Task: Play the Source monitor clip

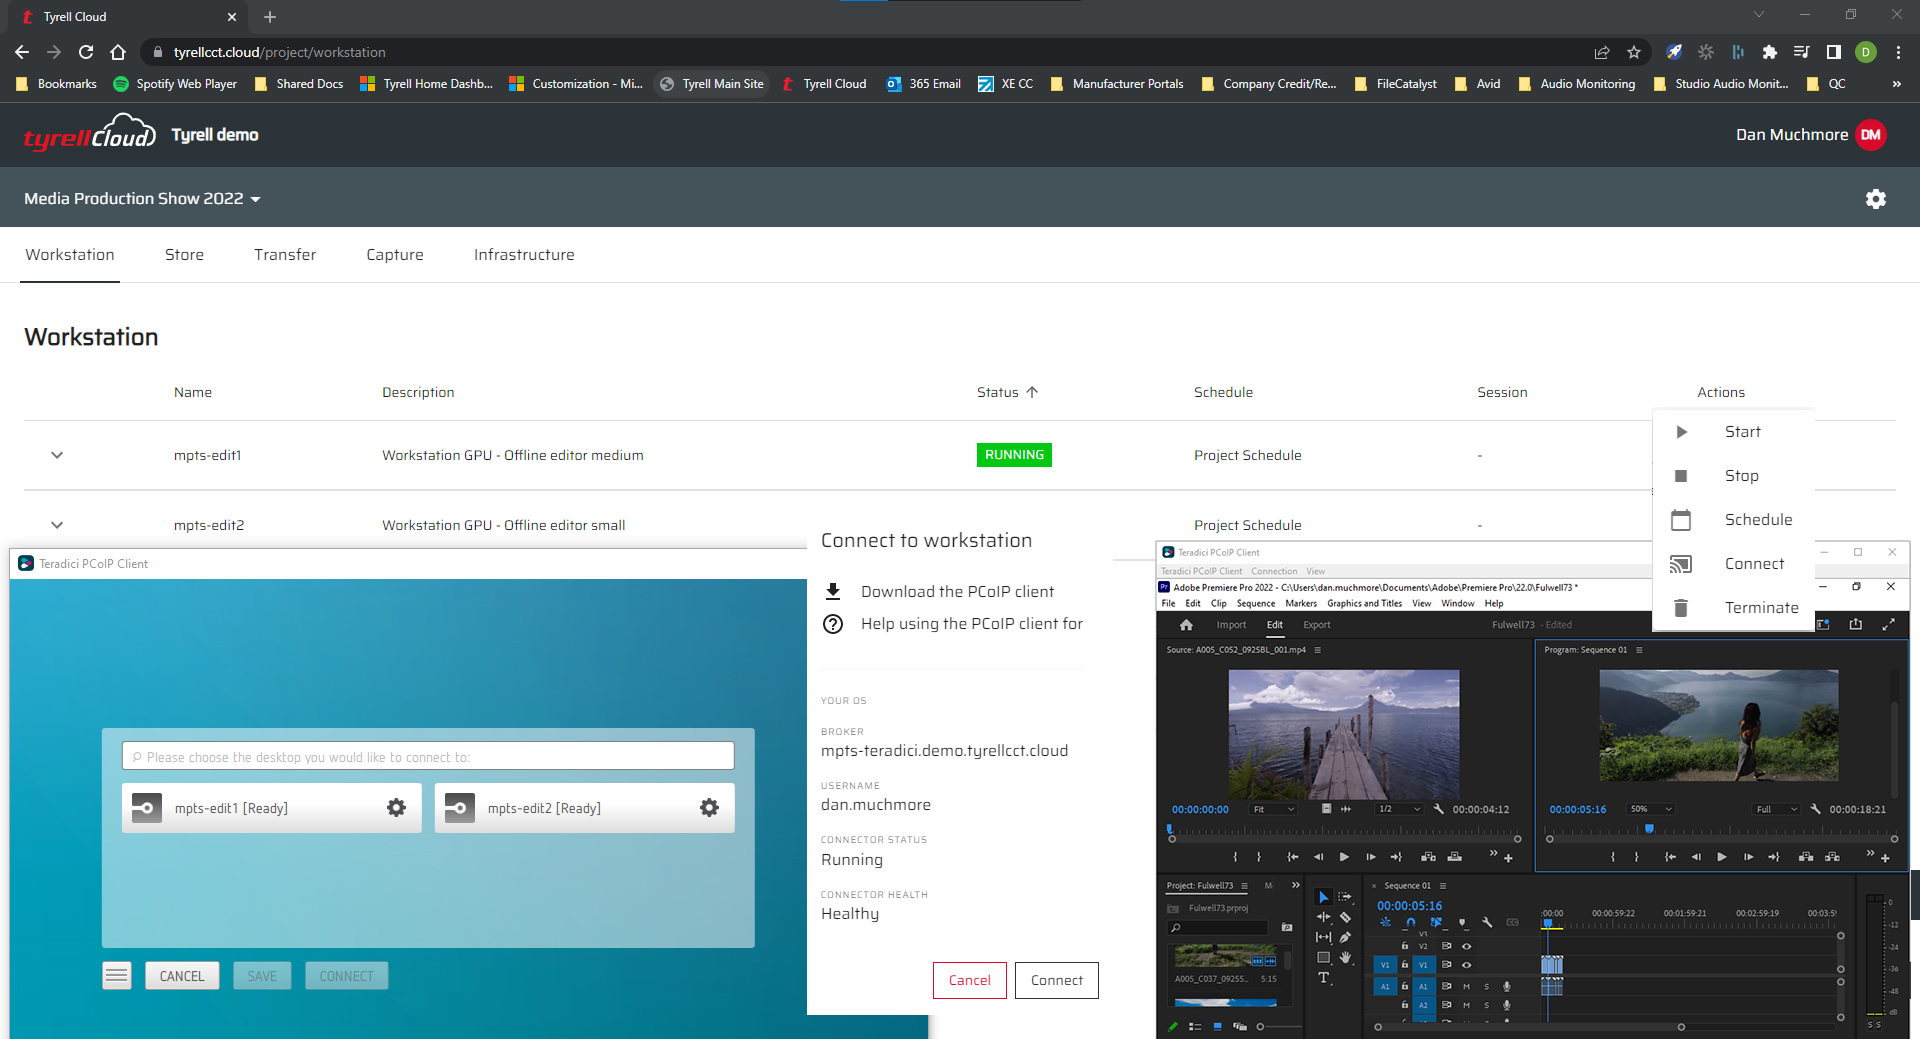Action: [x=1344, y=857]
